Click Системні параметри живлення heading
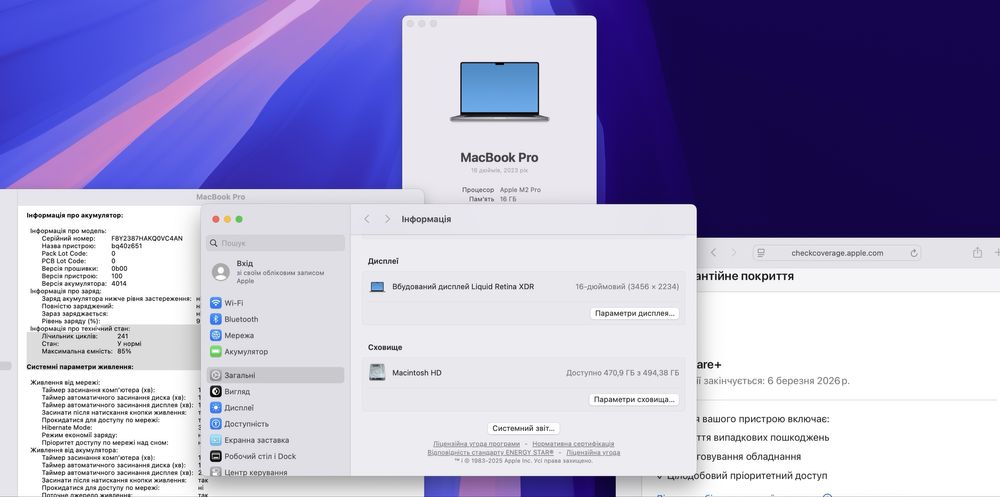 [x=80, y=367]
